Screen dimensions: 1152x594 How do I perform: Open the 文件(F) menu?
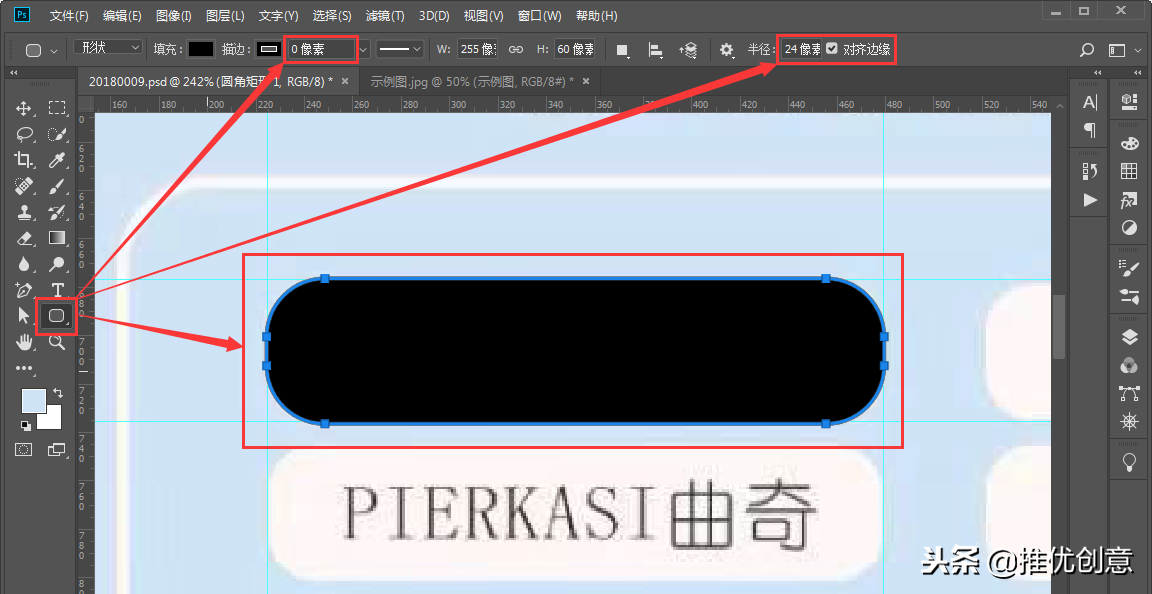(x=69, y=15)
